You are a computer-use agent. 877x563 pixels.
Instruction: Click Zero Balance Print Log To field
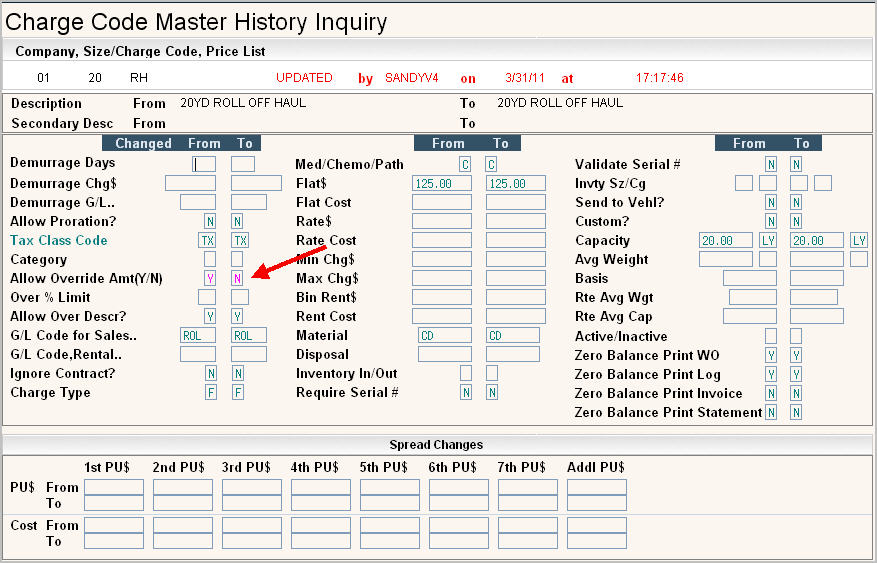coord(796,374)
